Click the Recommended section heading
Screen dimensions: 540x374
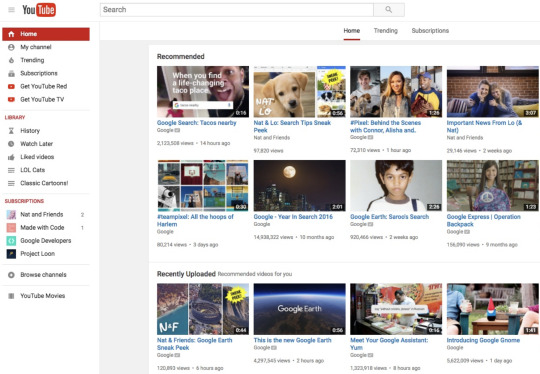click(x=180, y=56)
